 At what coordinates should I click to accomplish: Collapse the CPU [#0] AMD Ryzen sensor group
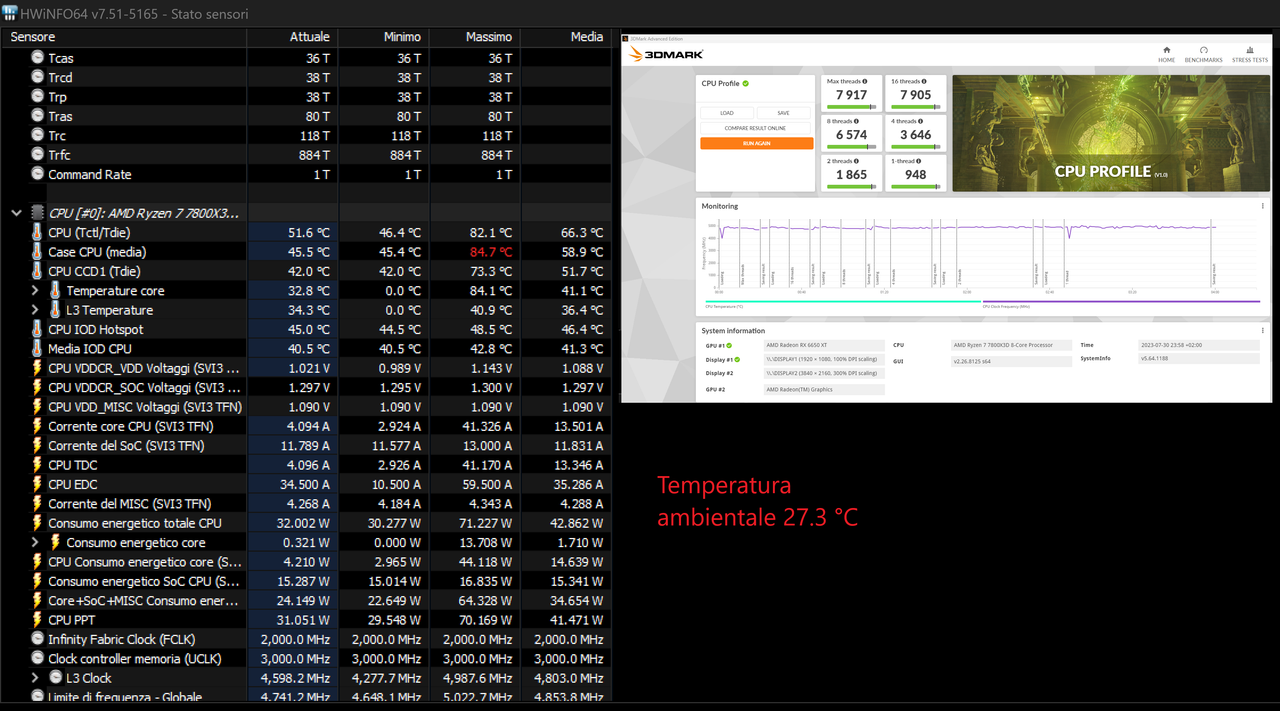(x=16, y=213)
